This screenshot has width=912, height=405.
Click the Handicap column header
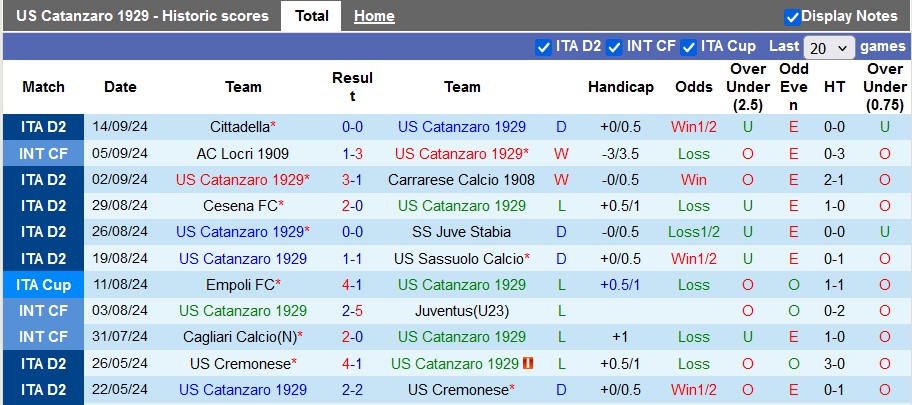(x=621, y=87)
